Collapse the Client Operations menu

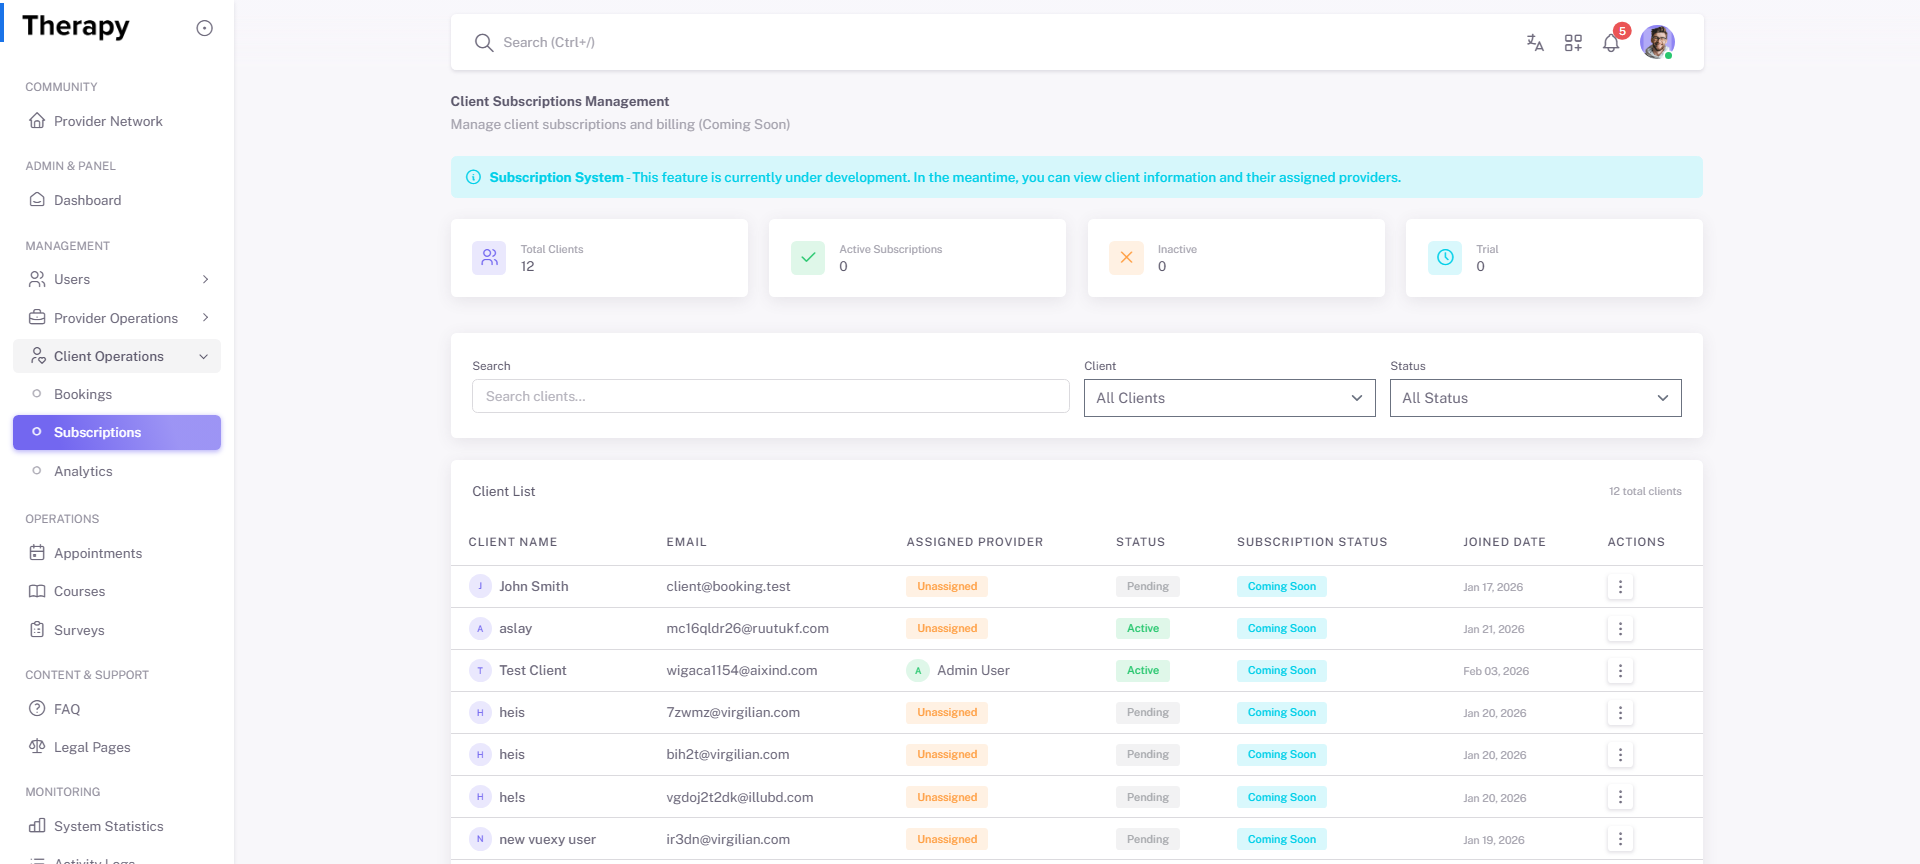point(117,356)
